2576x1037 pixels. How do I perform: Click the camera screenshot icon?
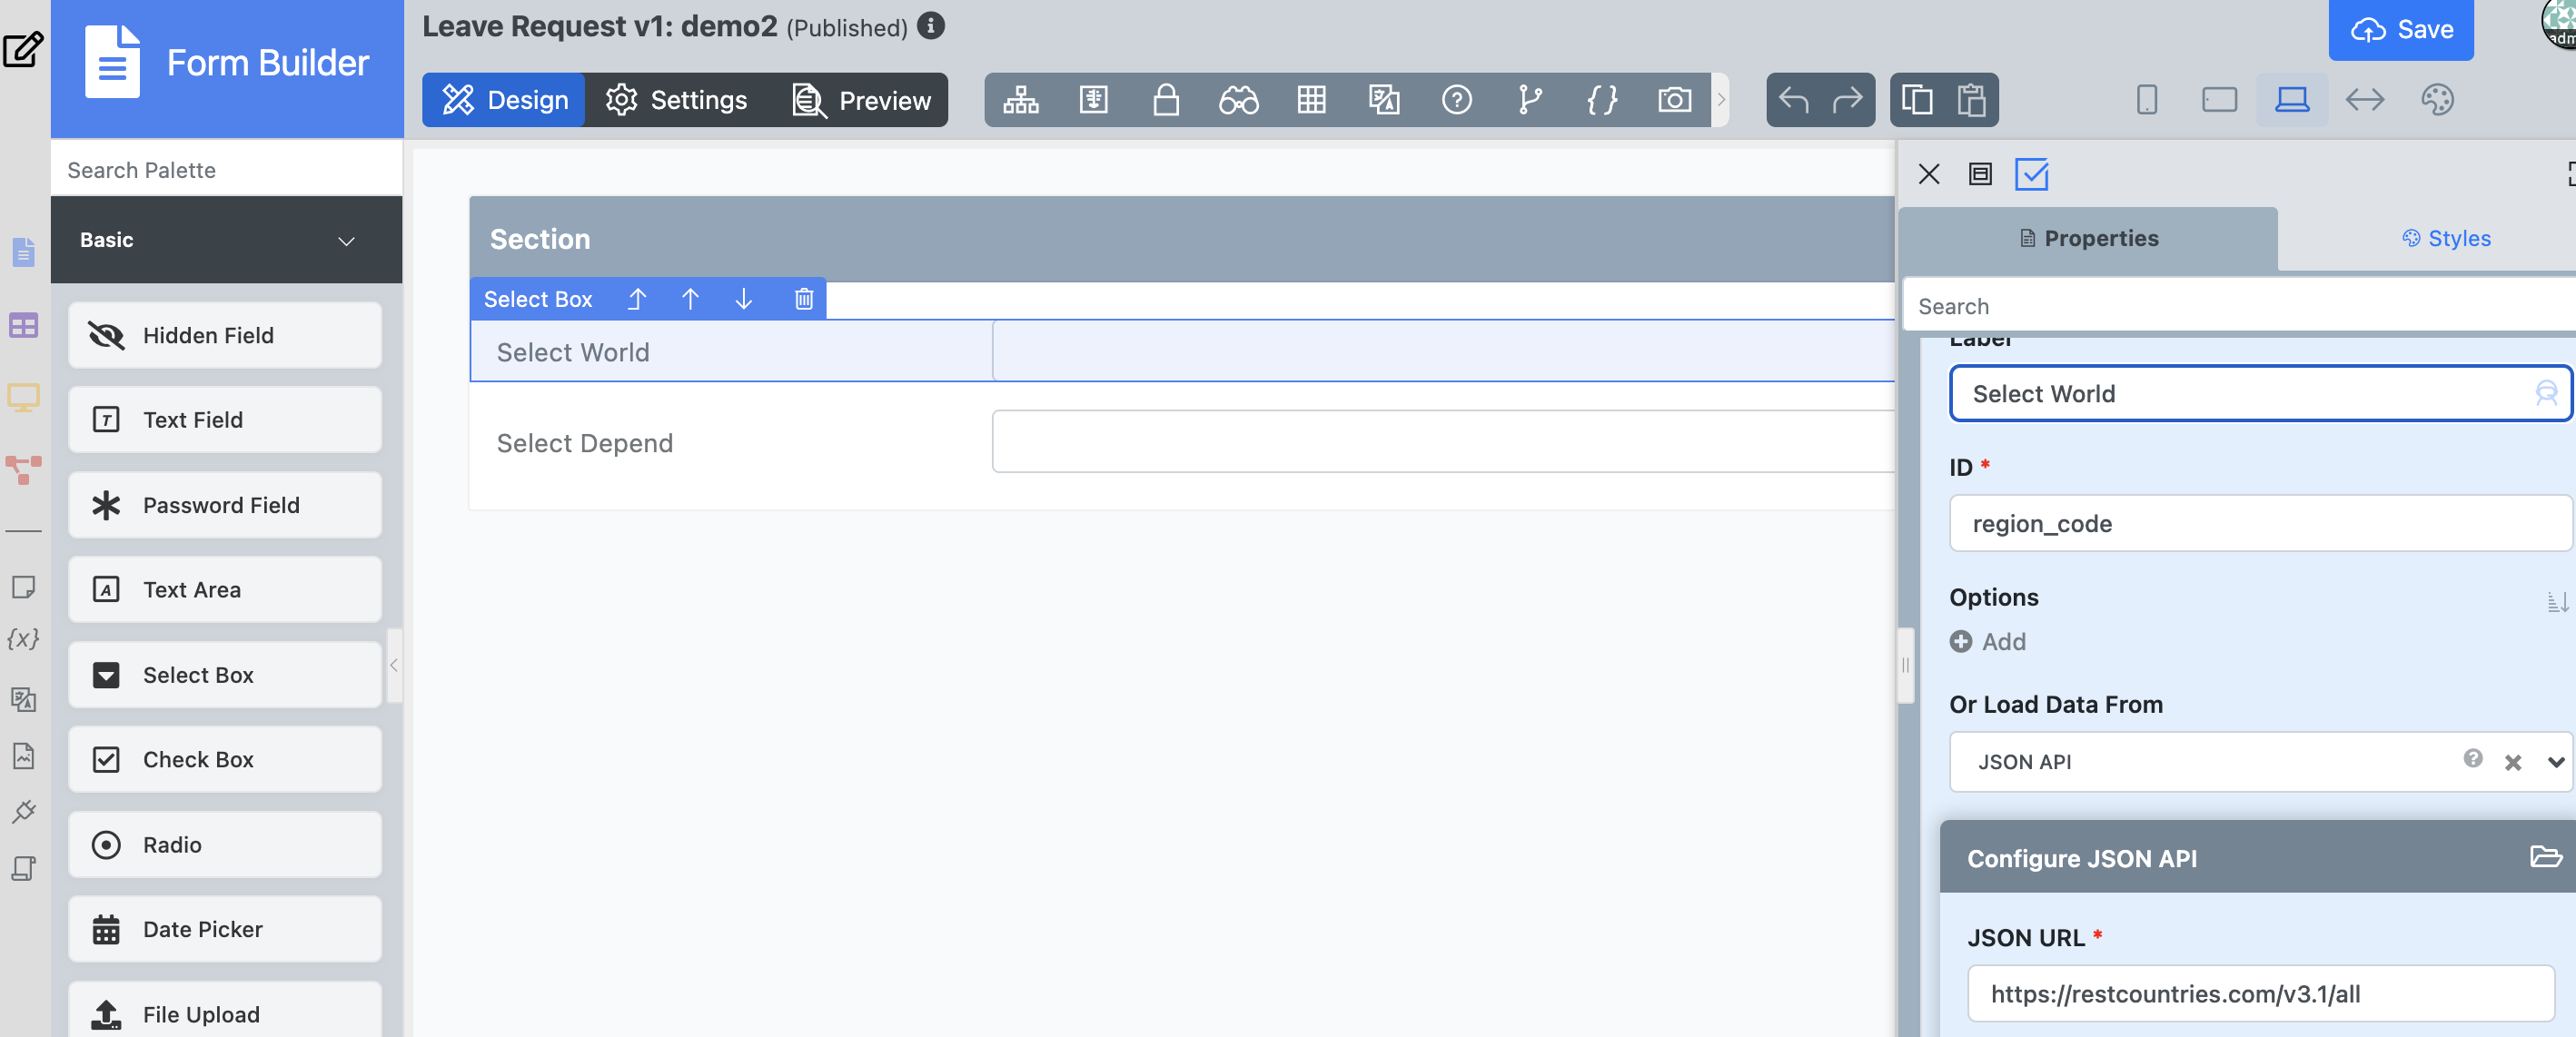[1674, 100]
